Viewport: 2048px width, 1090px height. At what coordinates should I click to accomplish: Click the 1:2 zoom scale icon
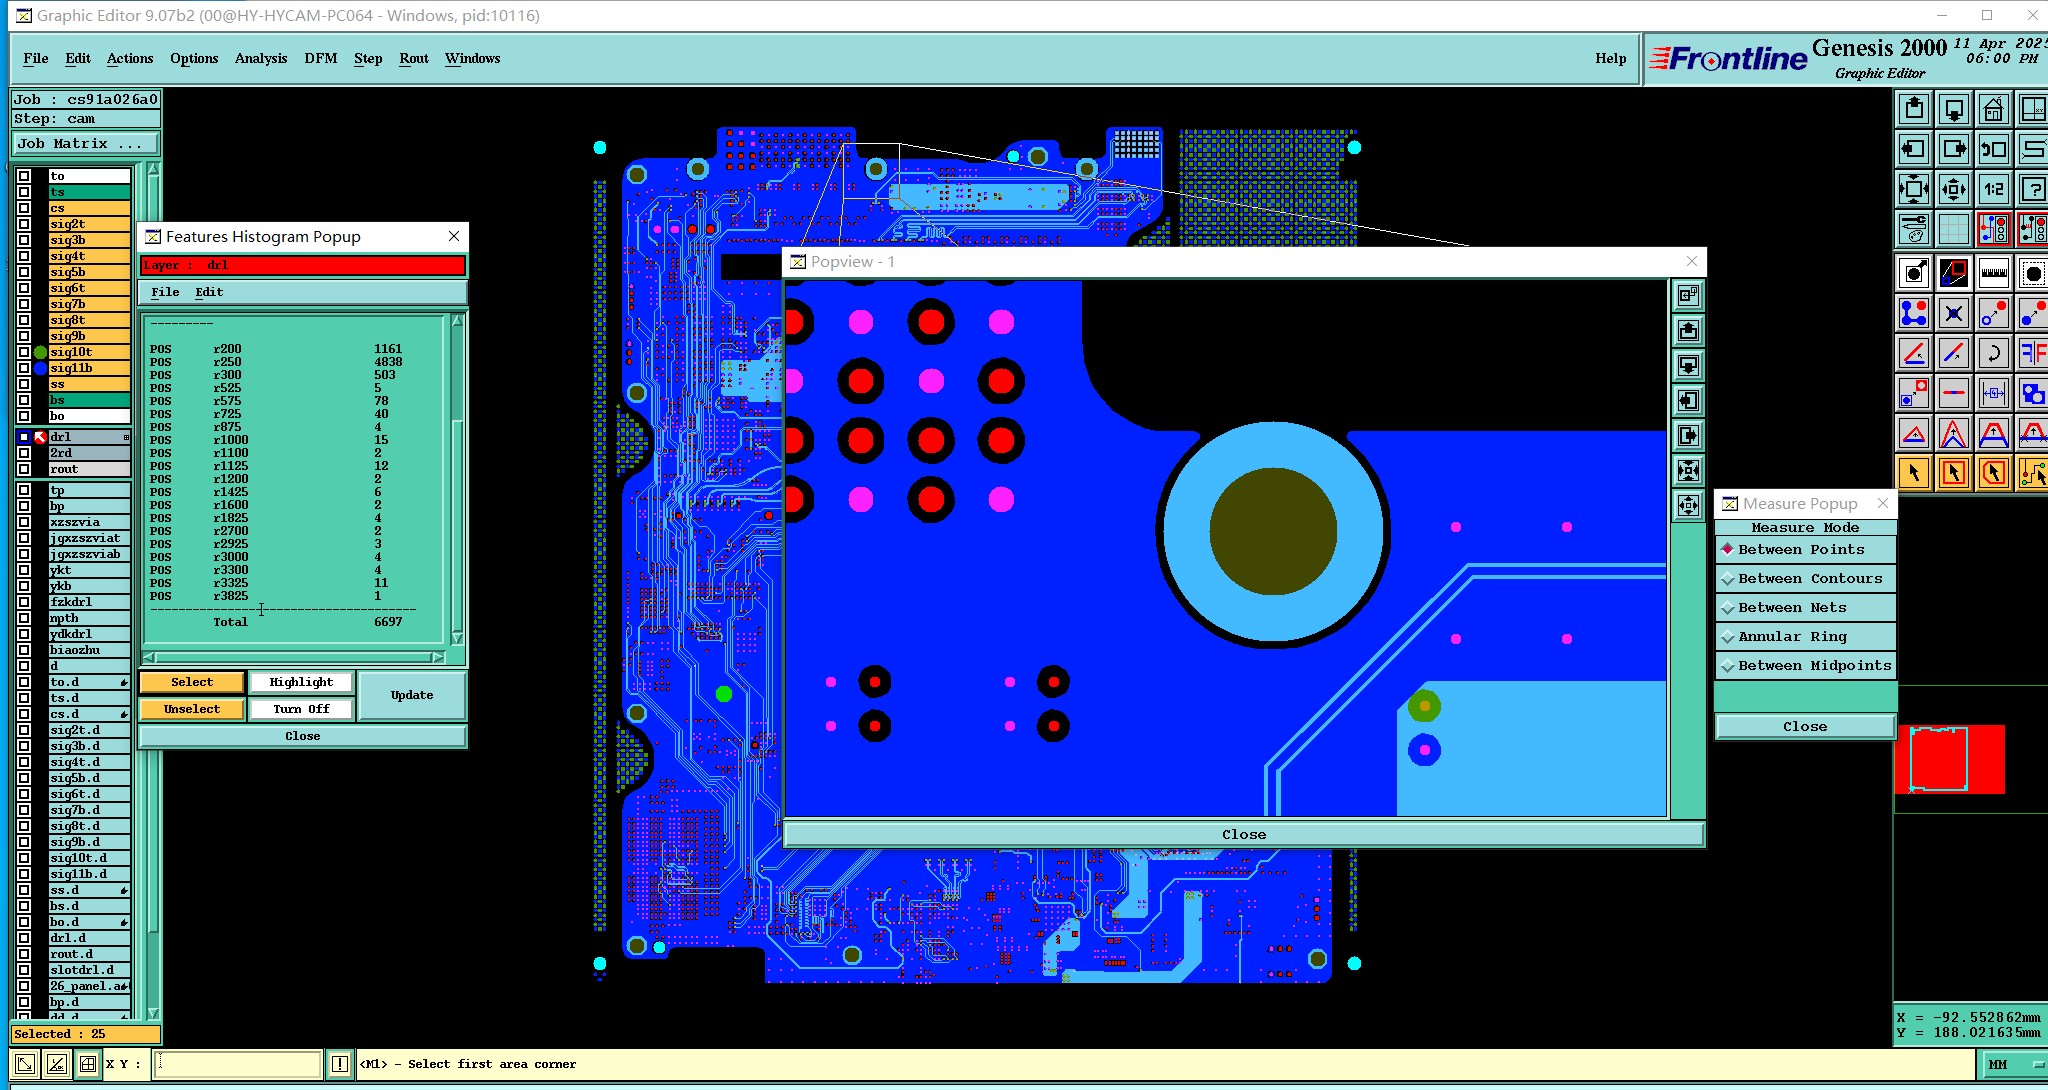1993,189
